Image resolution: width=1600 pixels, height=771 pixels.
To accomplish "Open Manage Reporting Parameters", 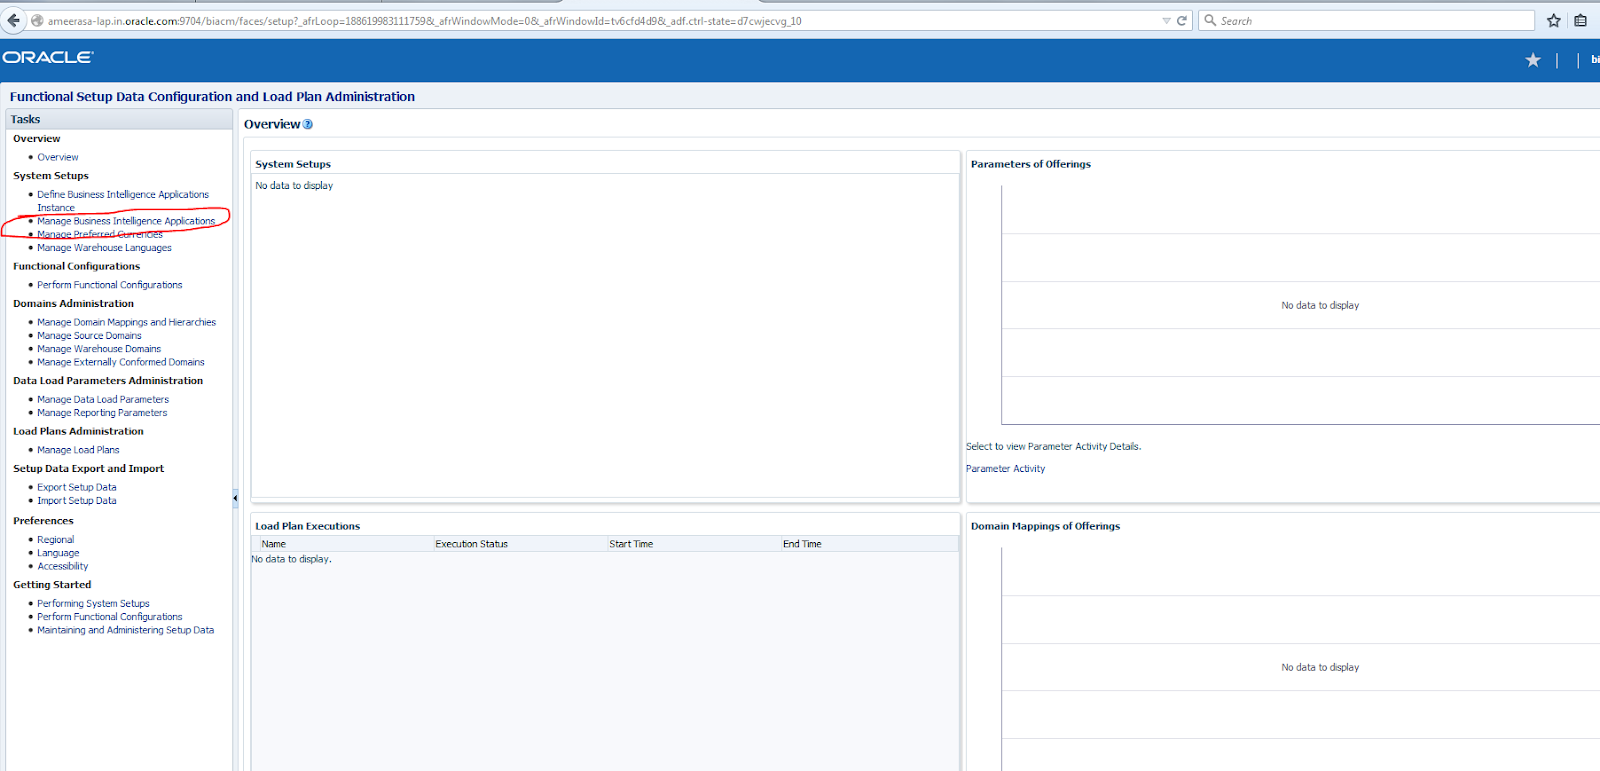I will (x=102, y=413).
